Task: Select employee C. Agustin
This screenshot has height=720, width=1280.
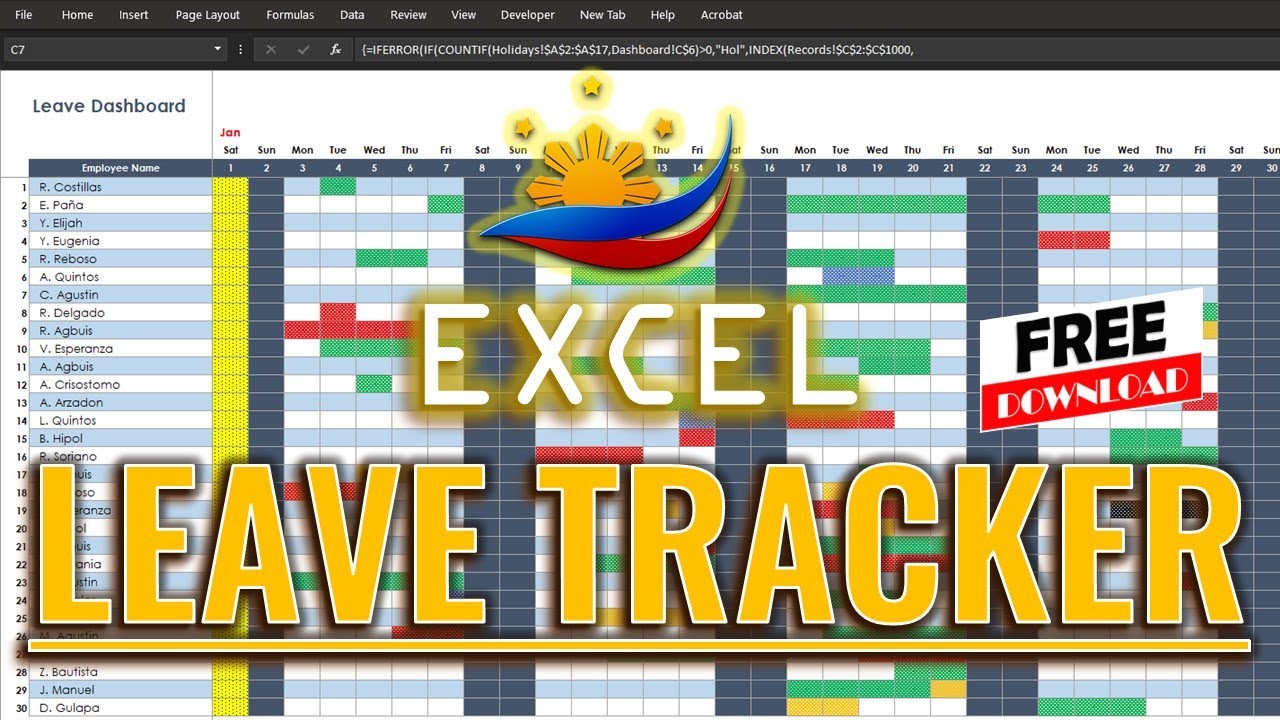Action: [120, 295]
